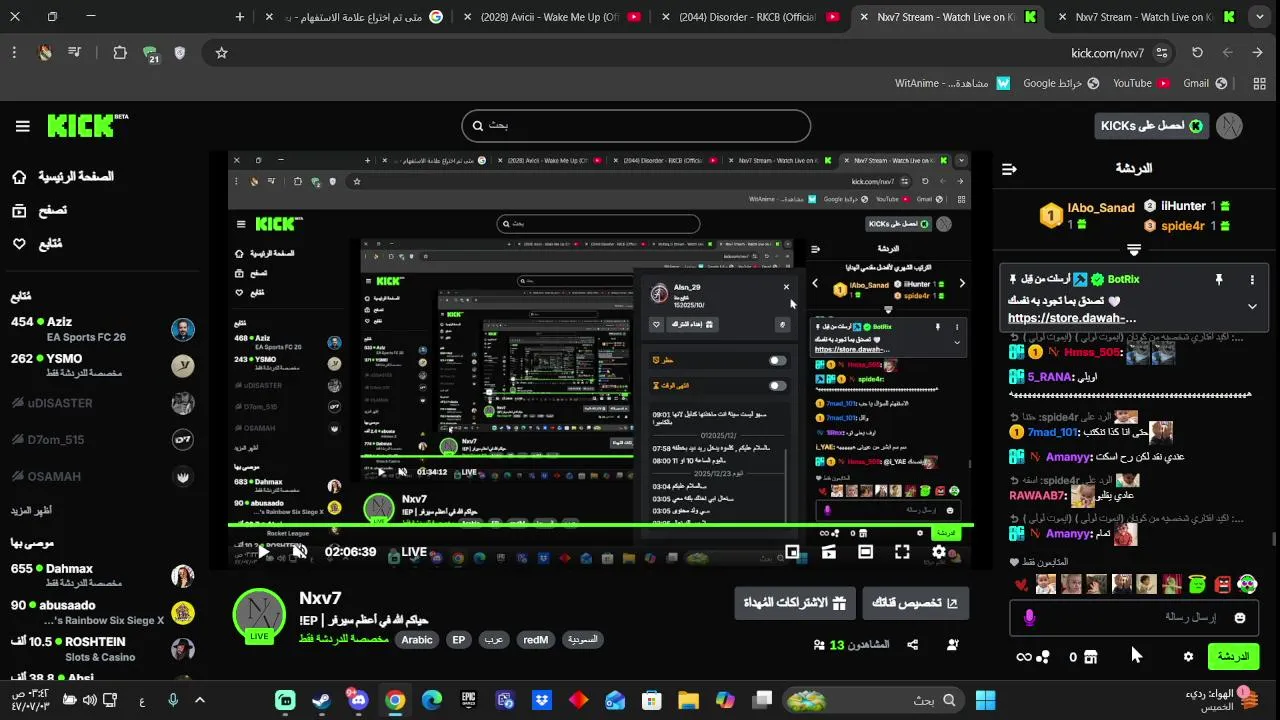Open Dahmax in recommended channels
1280x720 pixels.
tap(103, 575)
